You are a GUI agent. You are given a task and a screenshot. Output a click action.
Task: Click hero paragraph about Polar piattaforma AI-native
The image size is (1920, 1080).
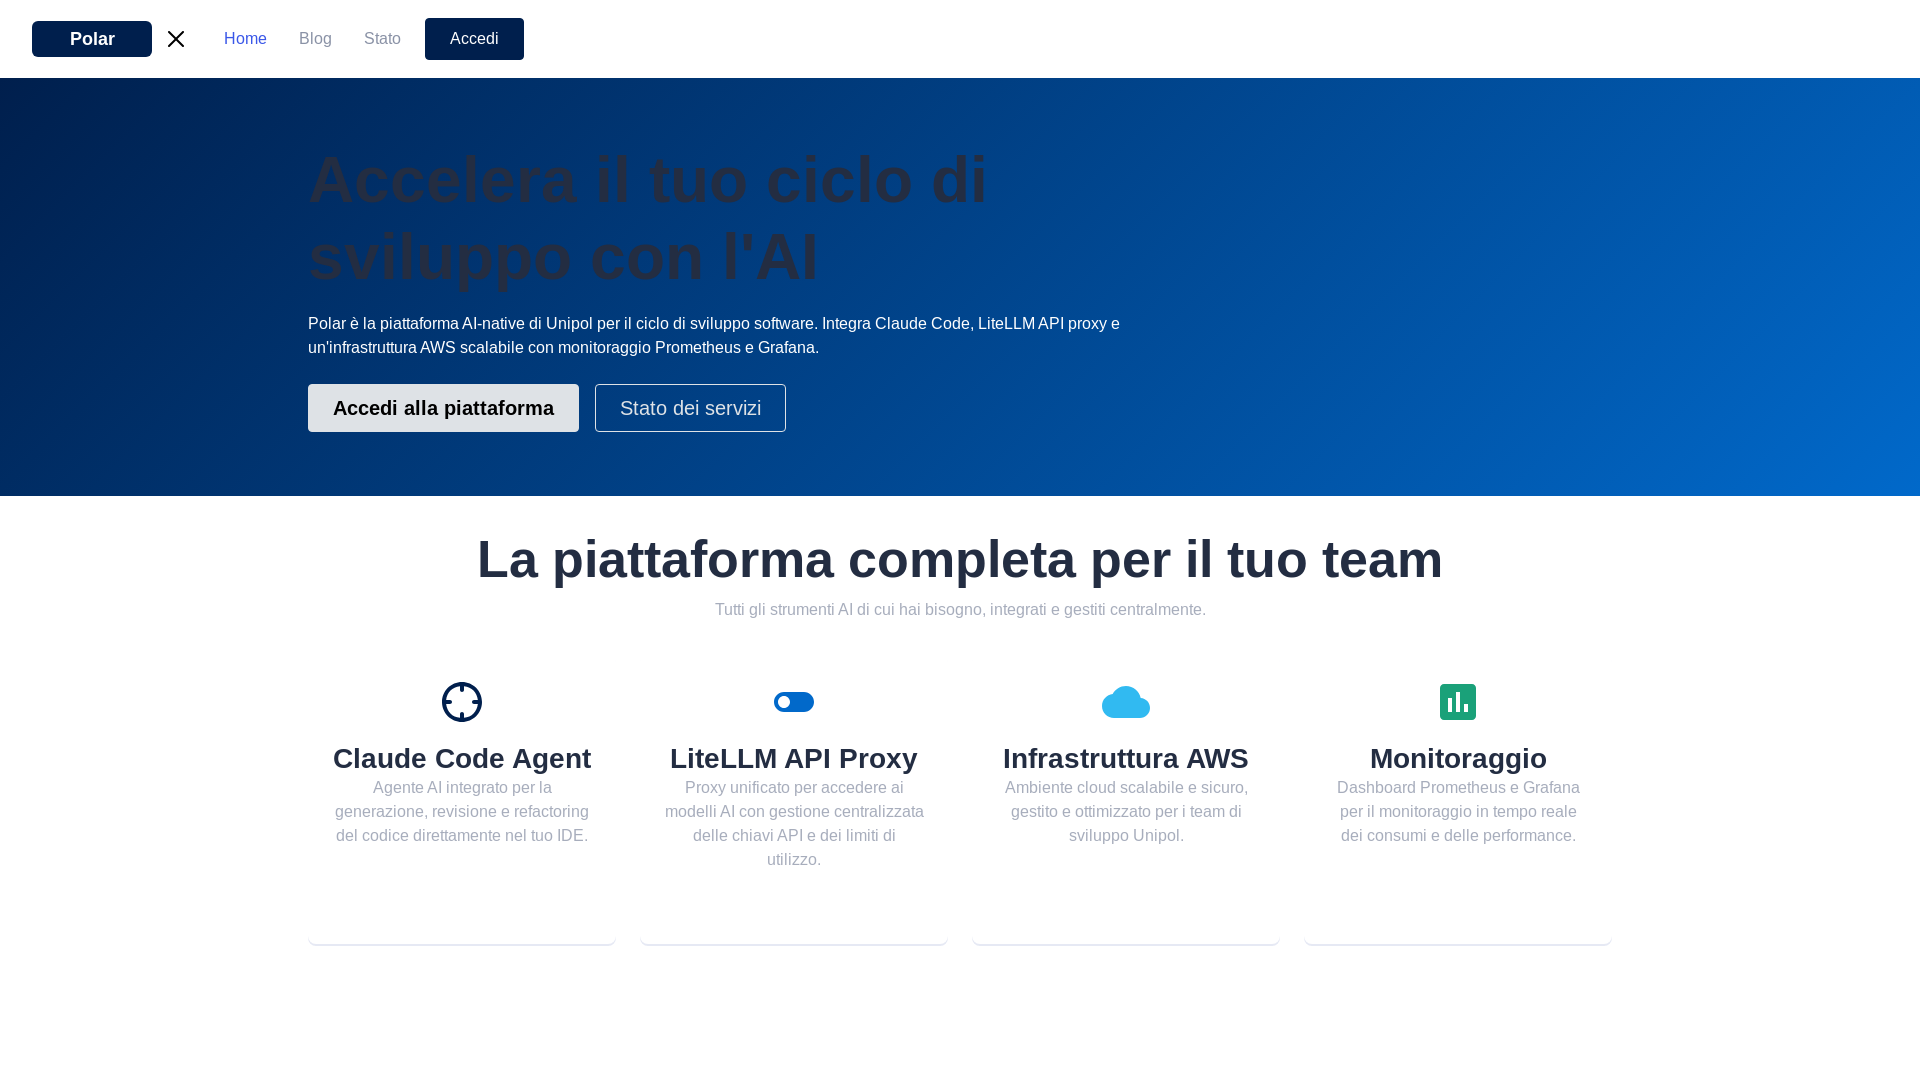[x=714, y=336]
